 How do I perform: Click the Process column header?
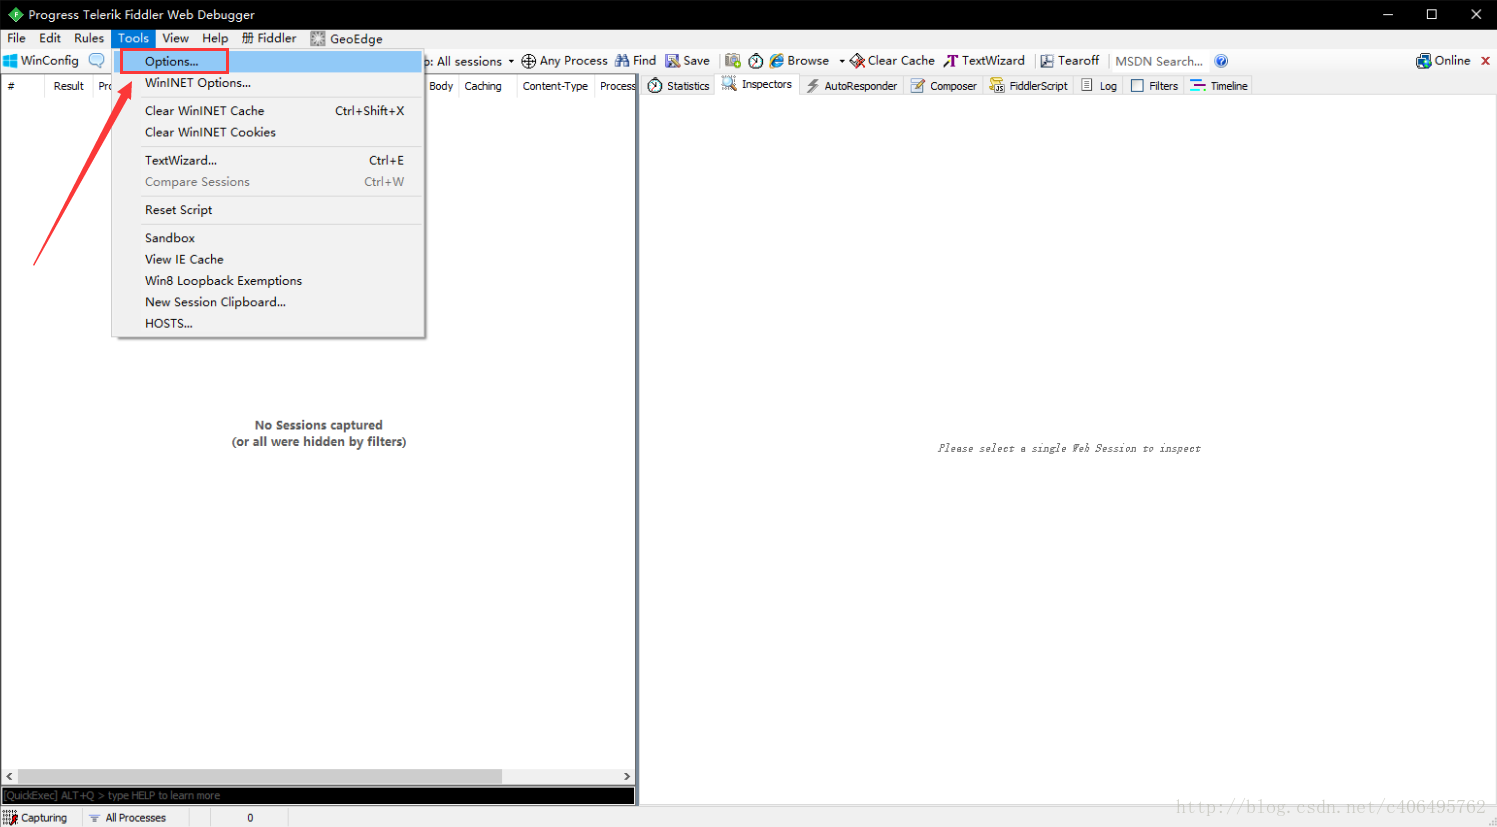616,86
